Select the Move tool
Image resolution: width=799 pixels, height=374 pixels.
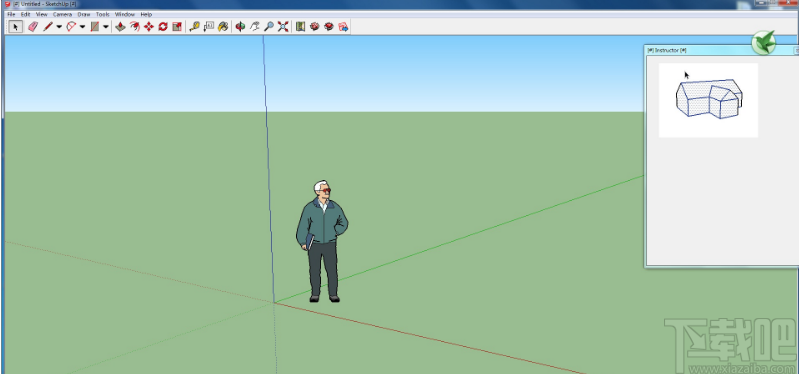149,26
